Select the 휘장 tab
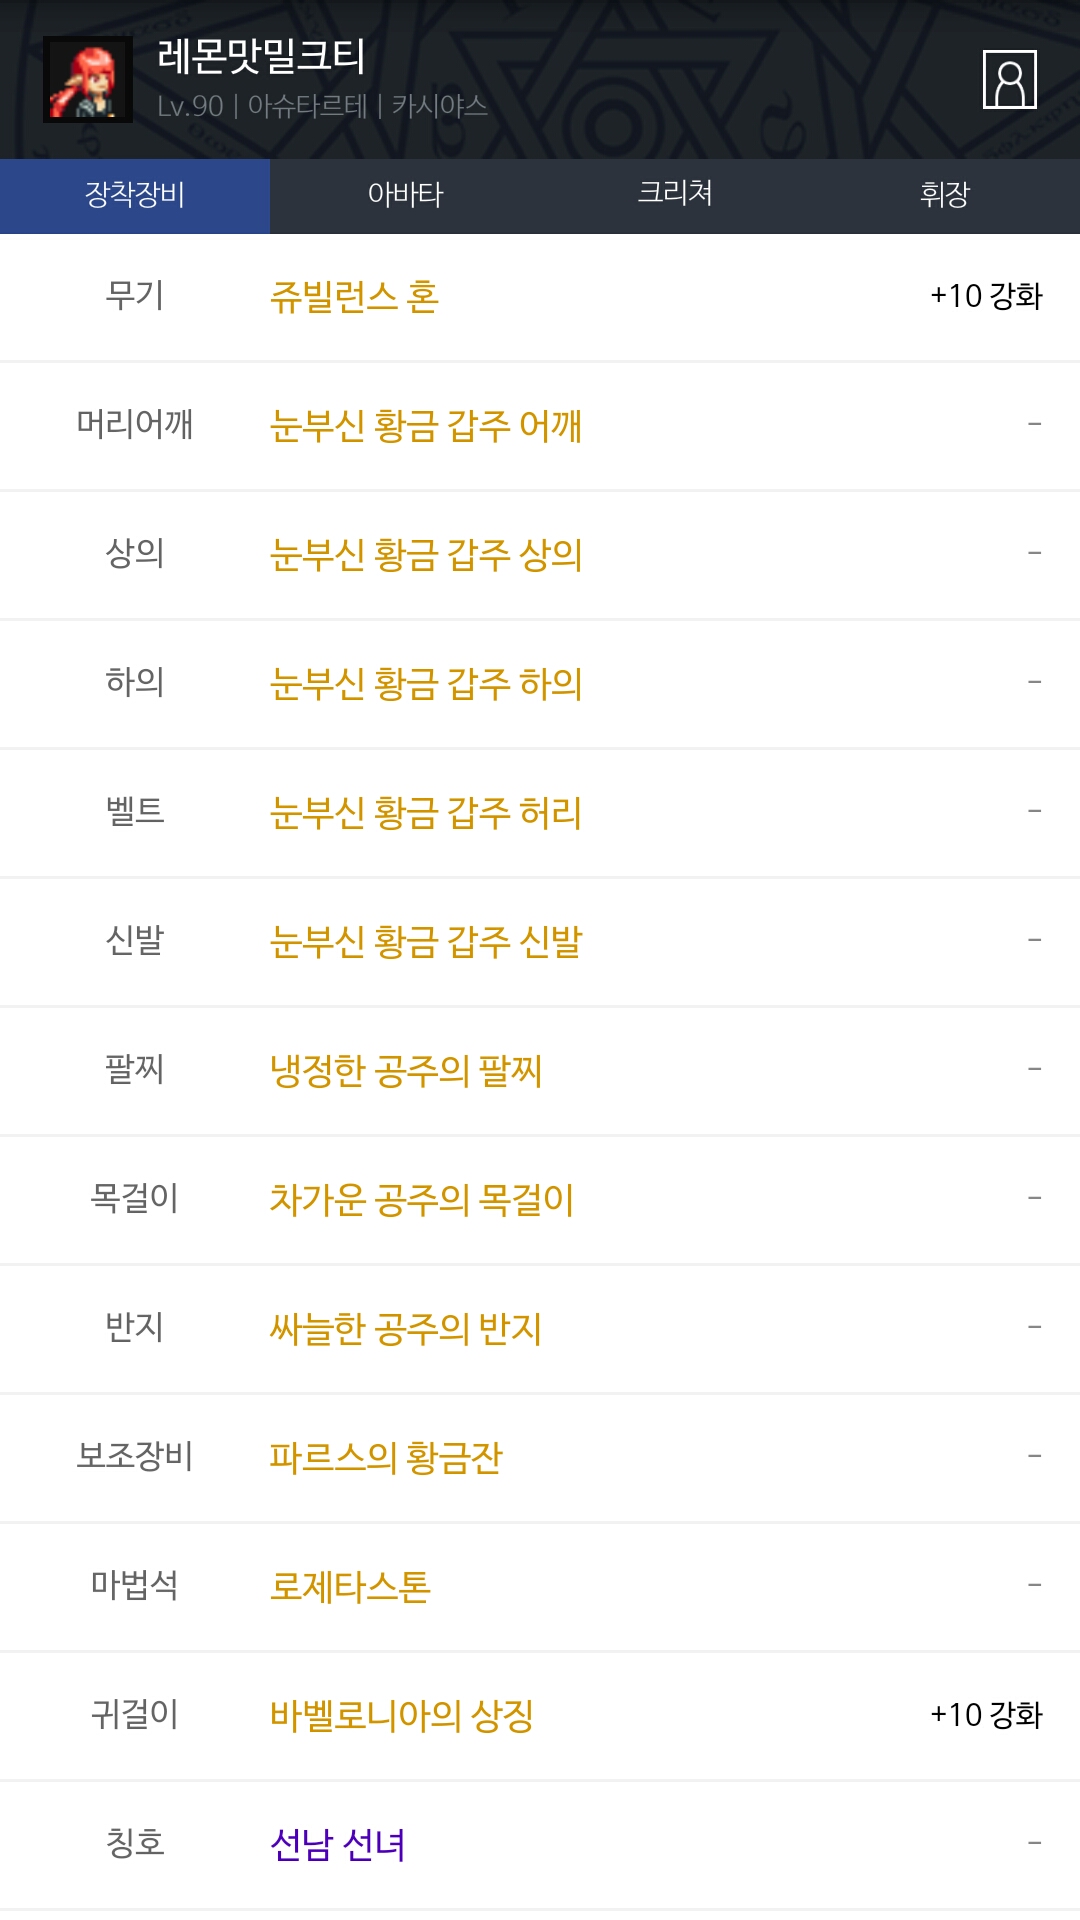The height and width of the screenshot is (1920, 1080). pos(944,194)
